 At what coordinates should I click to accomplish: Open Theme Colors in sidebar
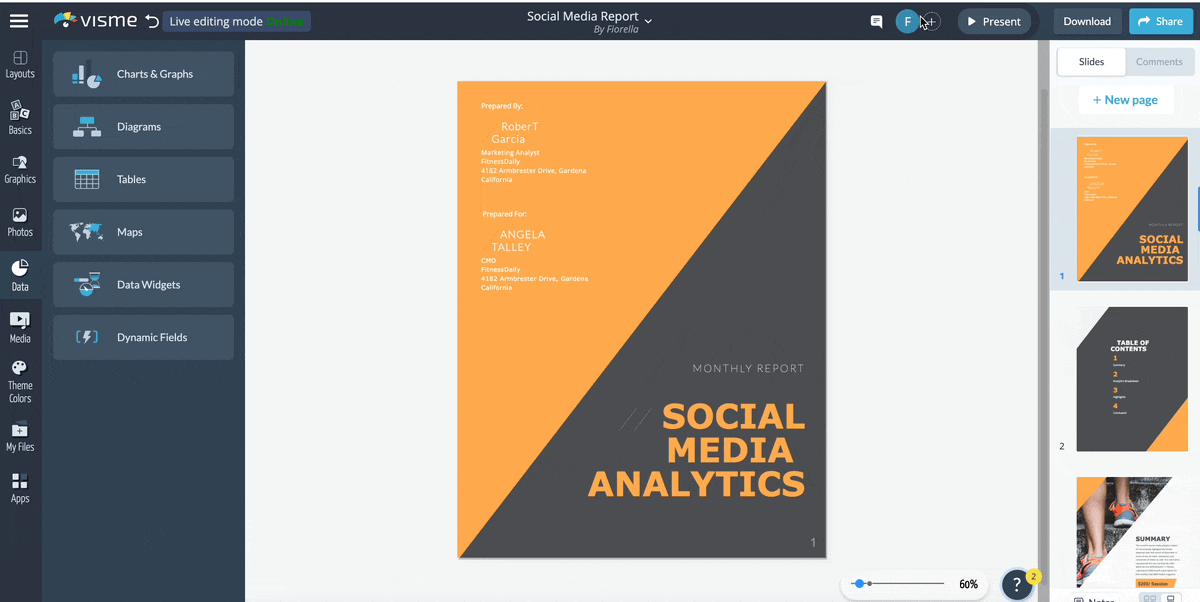(x=20, y=382)
